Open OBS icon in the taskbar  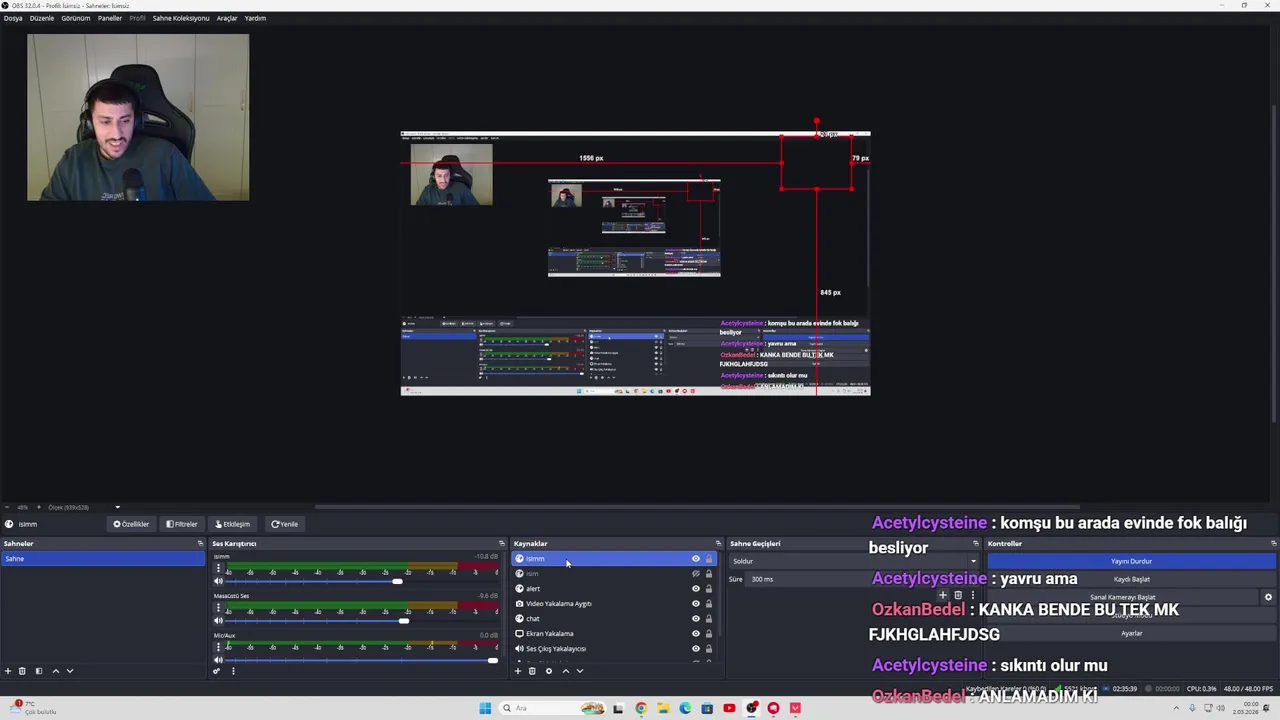(751, 708)
